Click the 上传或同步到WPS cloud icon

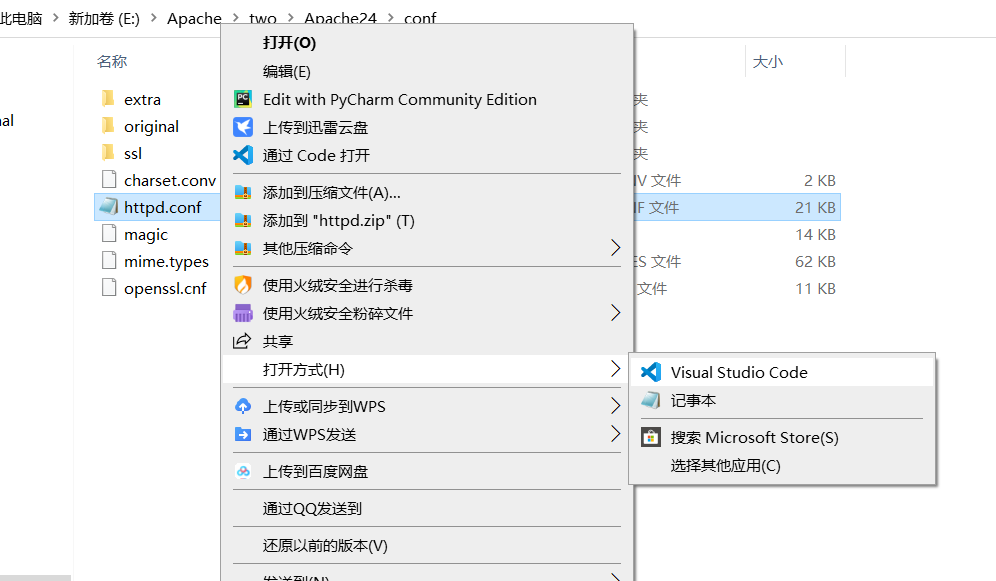(243, 407)
